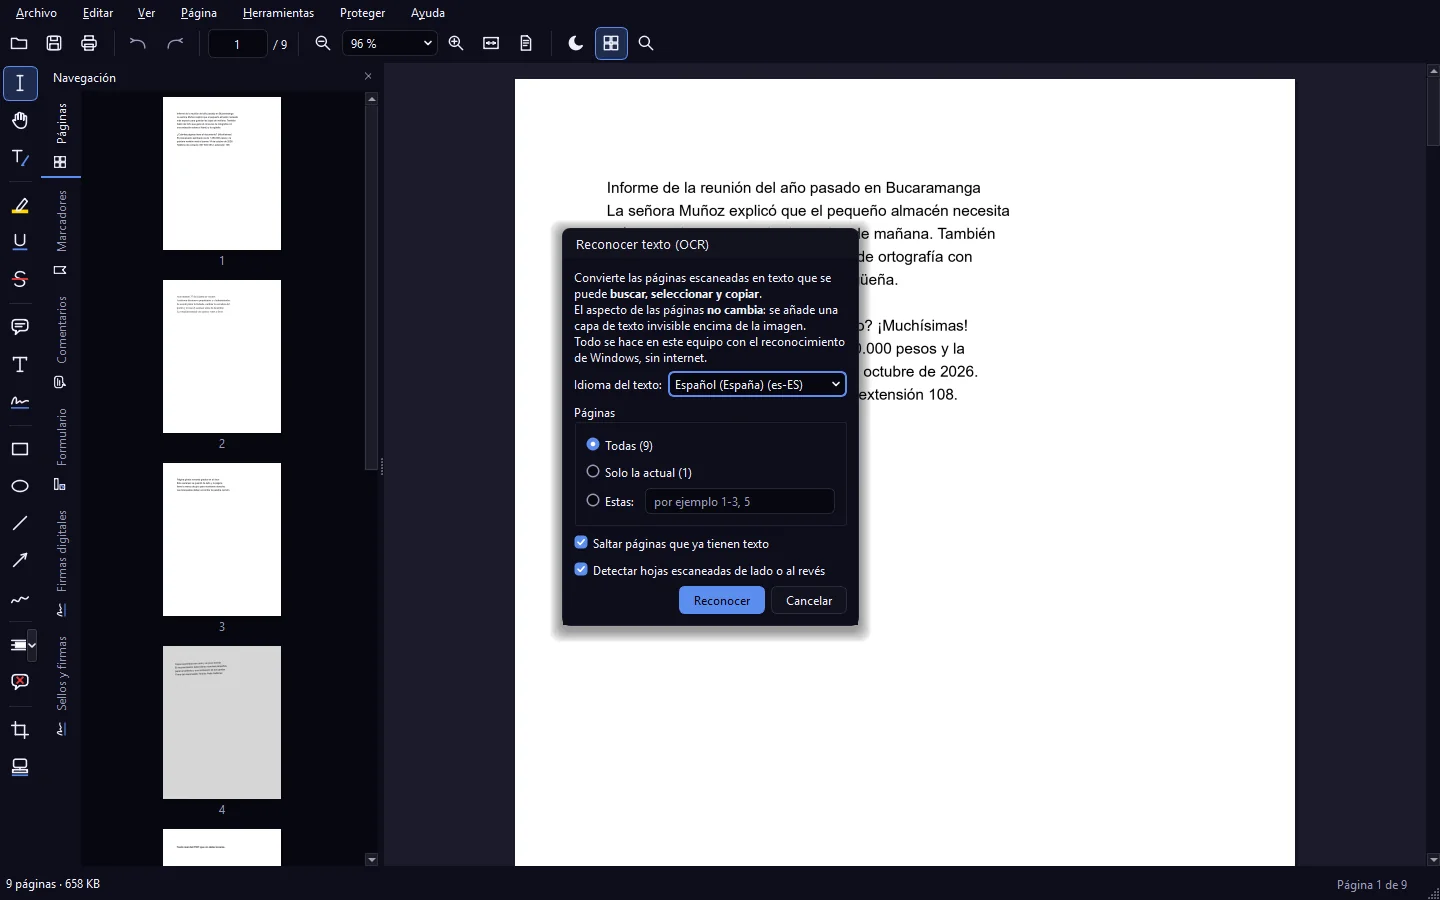Select the Strikethrough text tool
The height and width of the screenshot is (900, 1440).
(x=20, y=279)
